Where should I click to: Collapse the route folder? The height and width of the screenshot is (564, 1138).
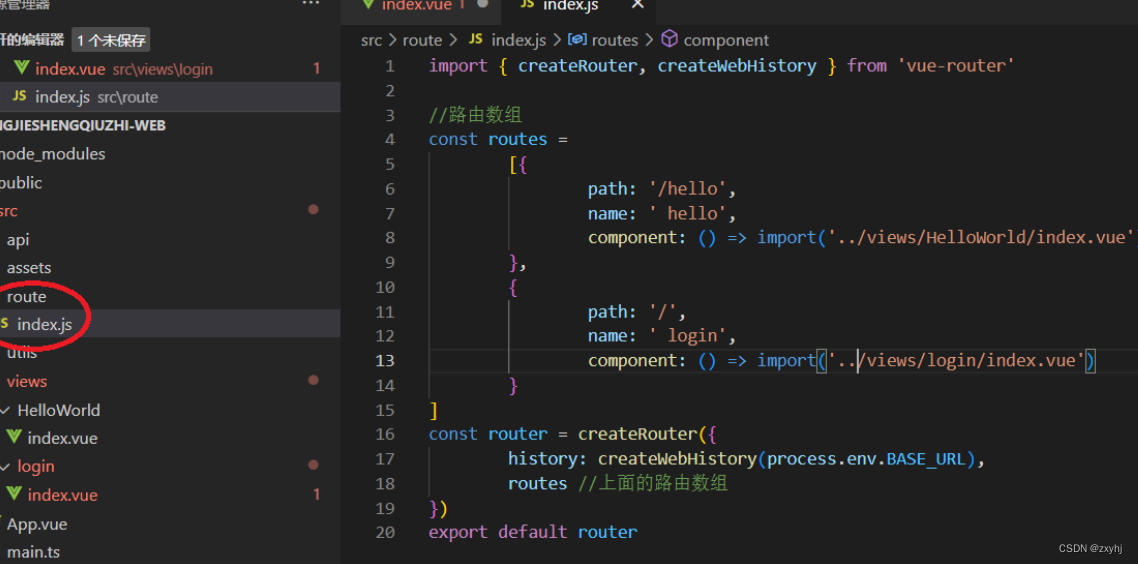point(26,297)
